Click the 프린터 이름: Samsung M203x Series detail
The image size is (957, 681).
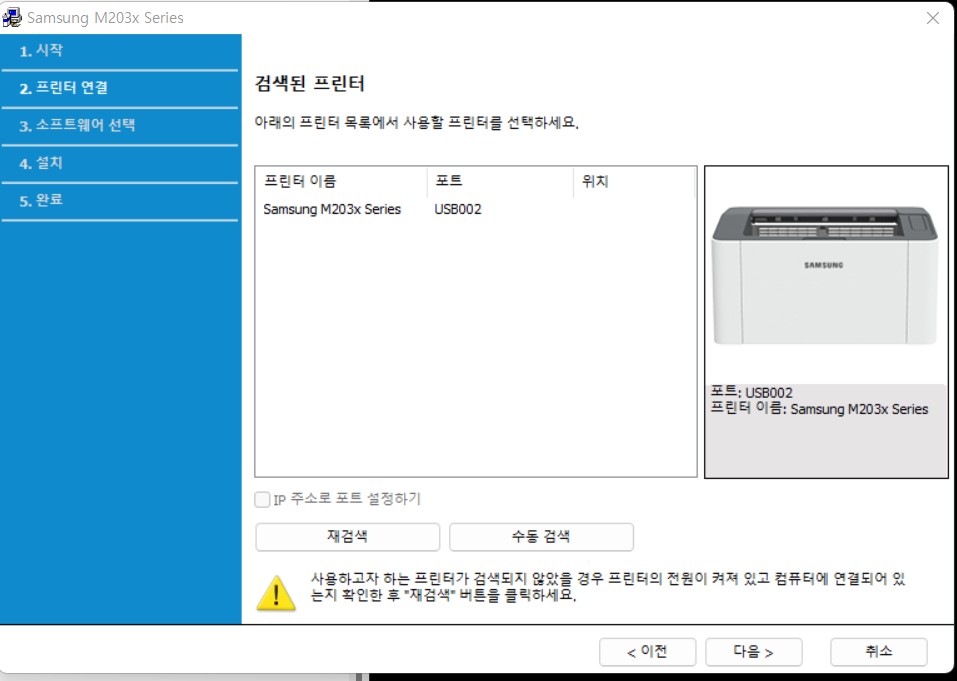(x=819, y=409)
